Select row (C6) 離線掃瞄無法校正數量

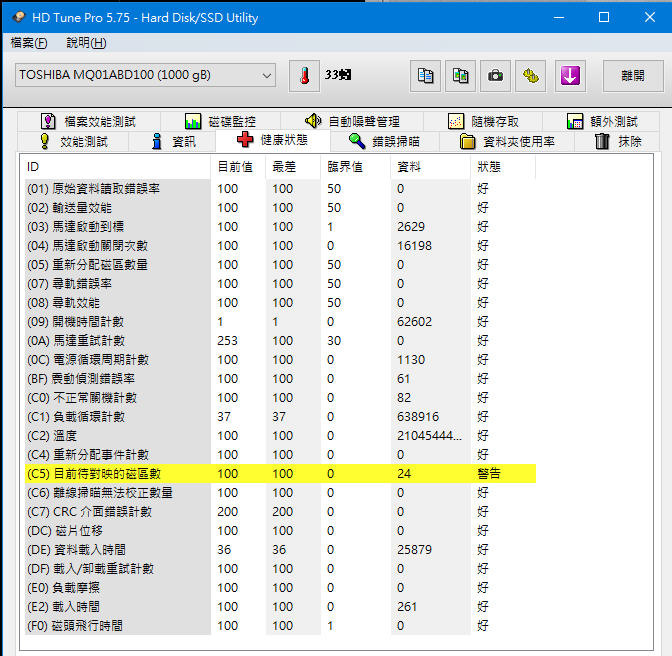click(x=280, y=493)
